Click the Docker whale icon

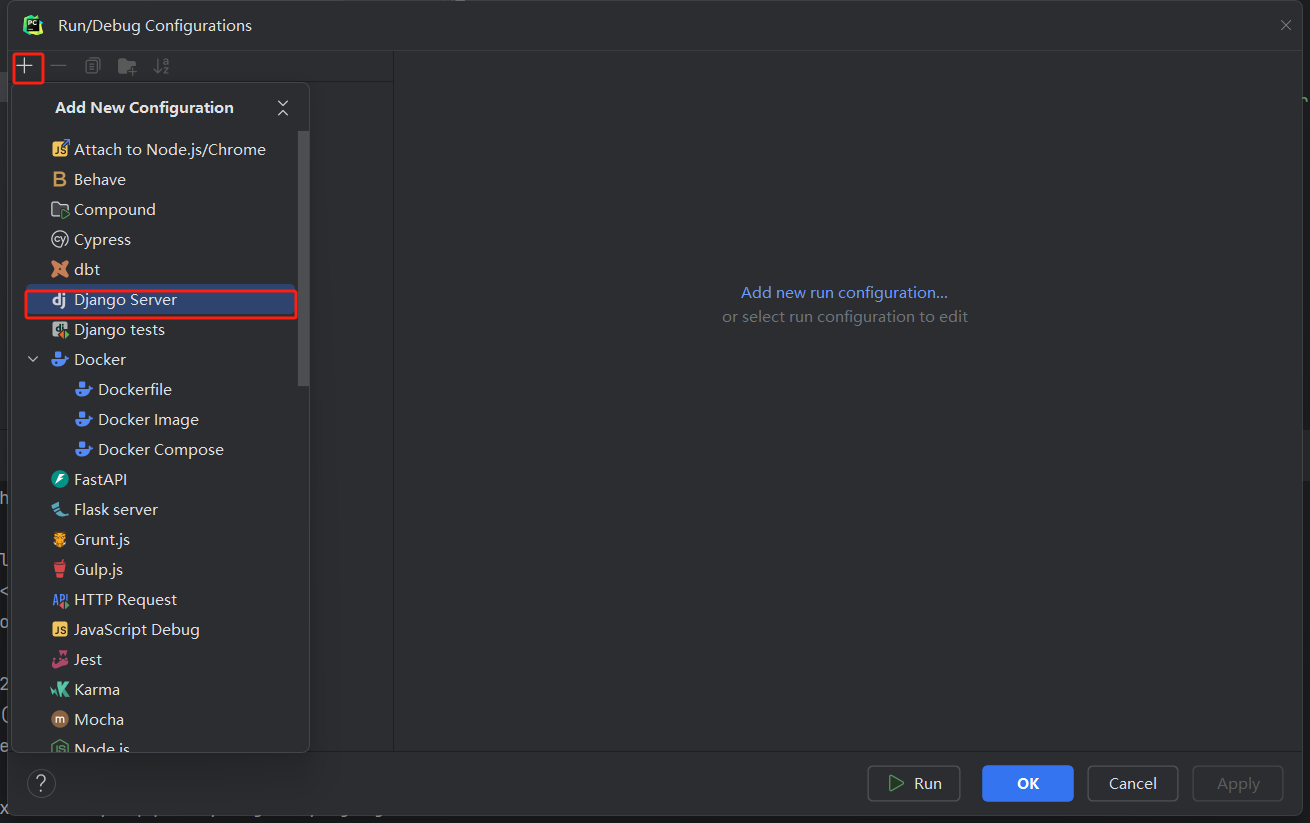point(60,359)
